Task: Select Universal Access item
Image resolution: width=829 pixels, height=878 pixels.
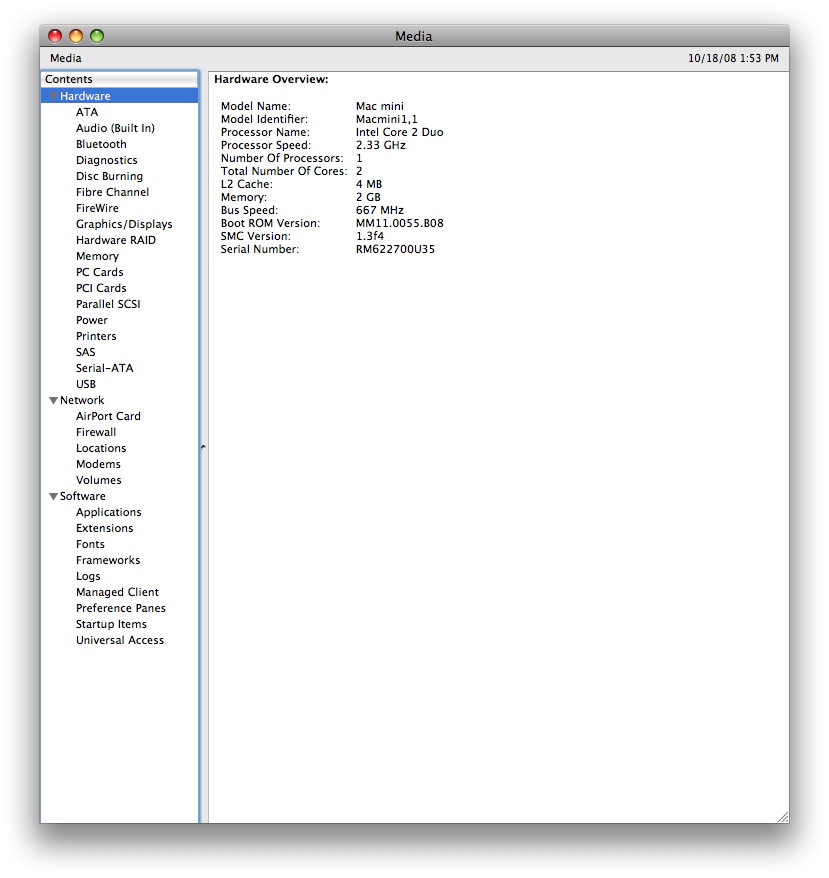Action: pyautogui.click(x=120, y=641)
